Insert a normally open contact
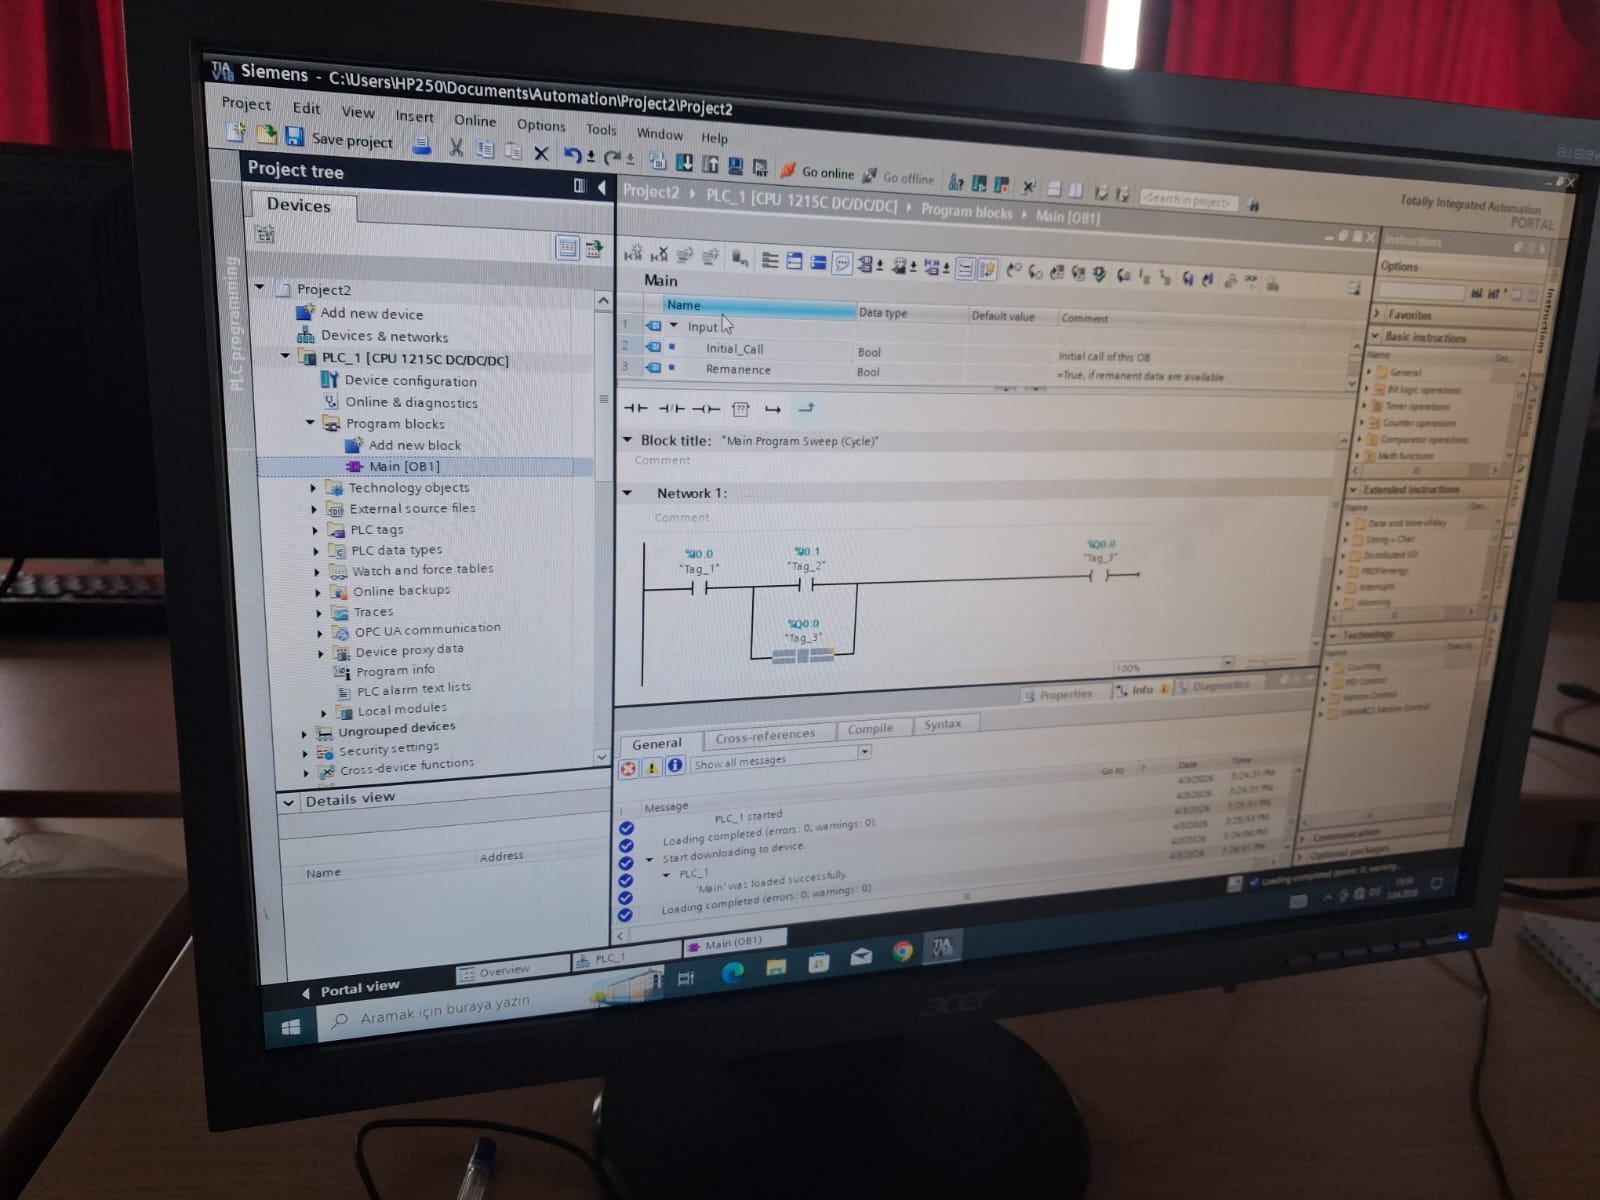 (x=636, y=408)
